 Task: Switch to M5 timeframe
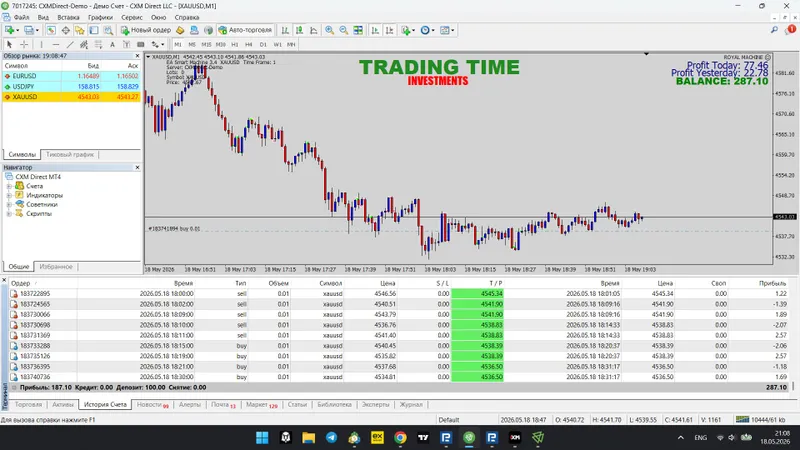tap(192, 45)
